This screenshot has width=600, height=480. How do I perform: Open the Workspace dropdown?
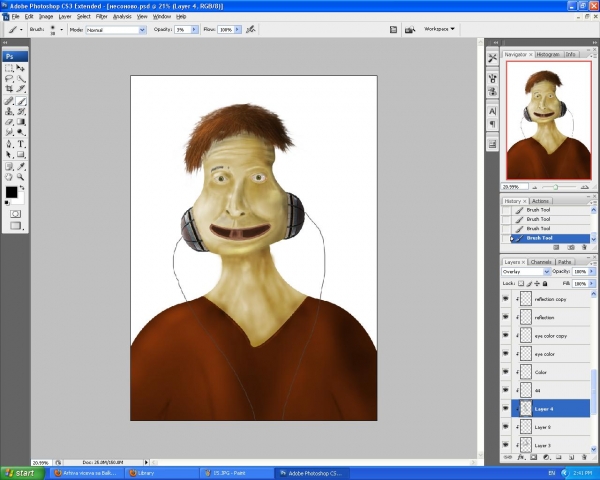[x=439, y=29]
